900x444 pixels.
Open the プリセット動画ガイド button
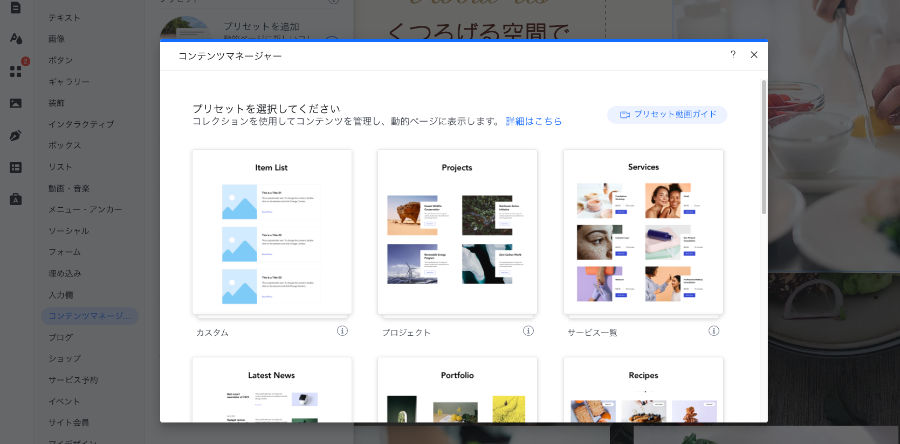(668, 114)
